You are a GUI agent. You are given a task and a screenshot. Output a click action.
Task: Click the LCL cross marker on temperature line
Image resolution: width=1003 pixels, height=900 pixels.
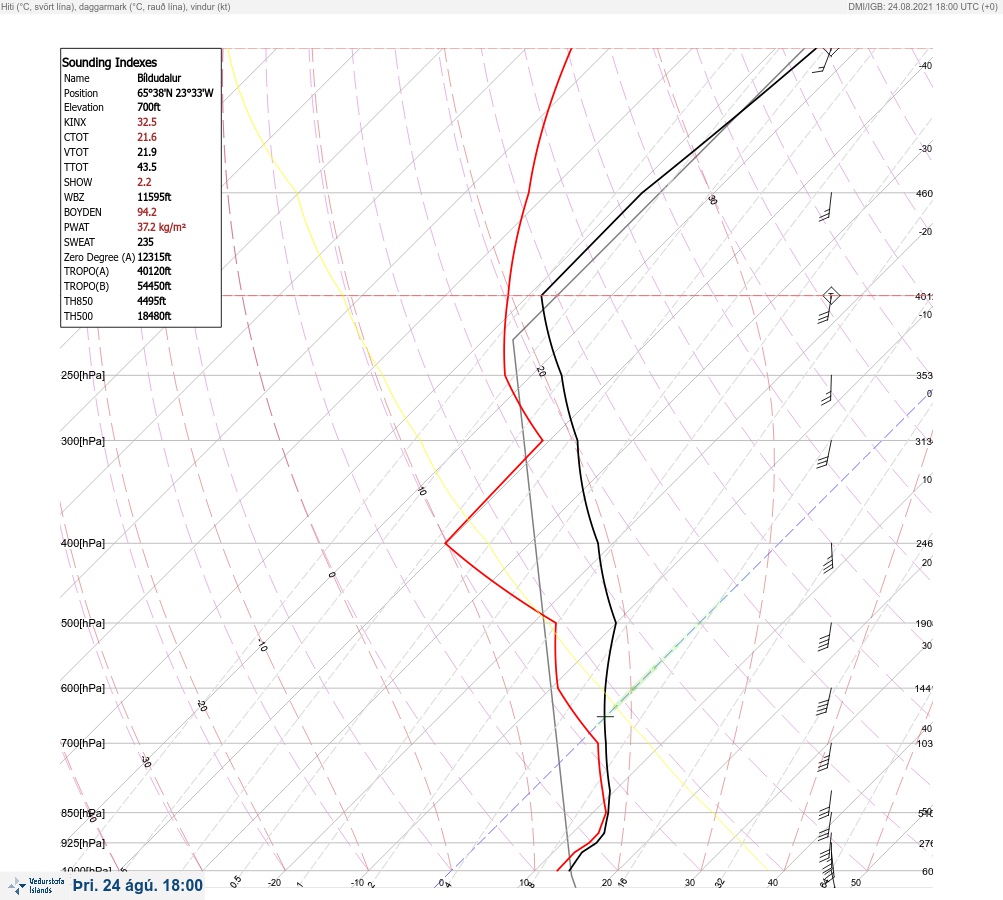pos(605,716)
